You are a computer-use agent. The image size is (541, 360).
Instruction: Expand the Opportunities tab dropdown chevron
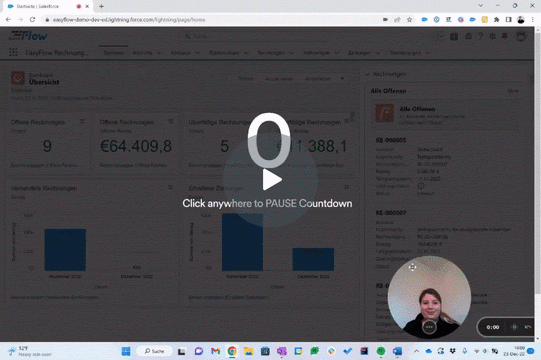coord(246,53)
